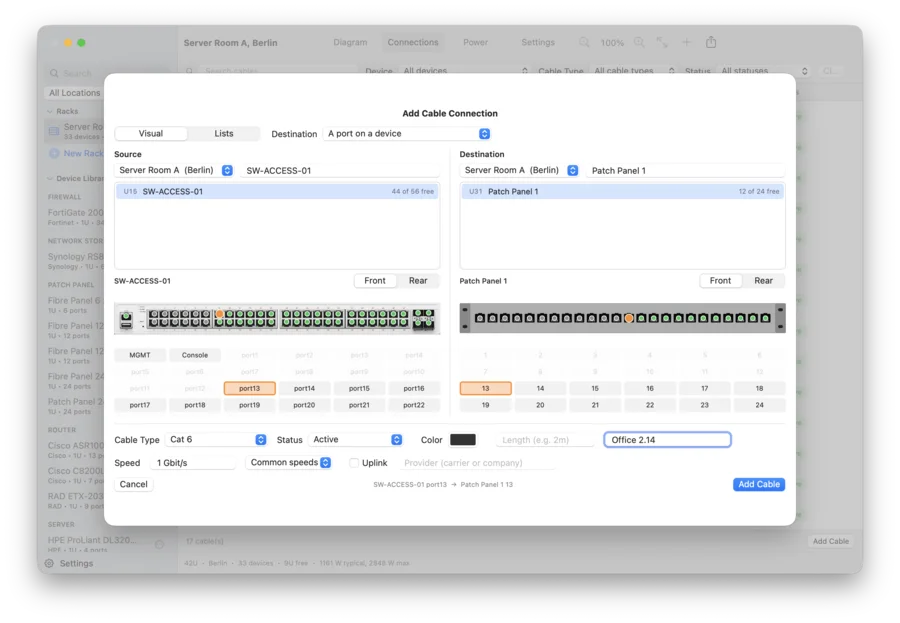Select port13 on the source switch
The width and height of the screenshot is (900, 623).
point(250,389)
